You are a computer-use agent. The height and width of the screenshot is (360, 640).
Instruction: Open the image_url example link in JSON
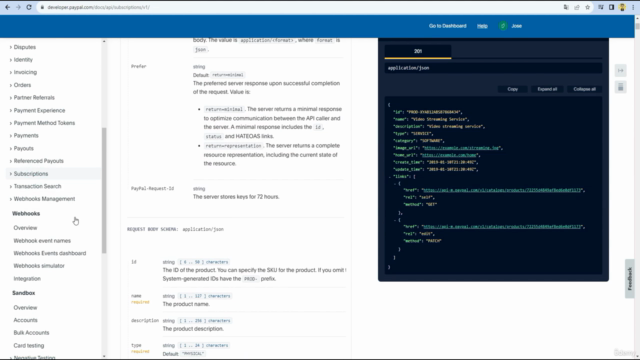(x=461, y=148)
